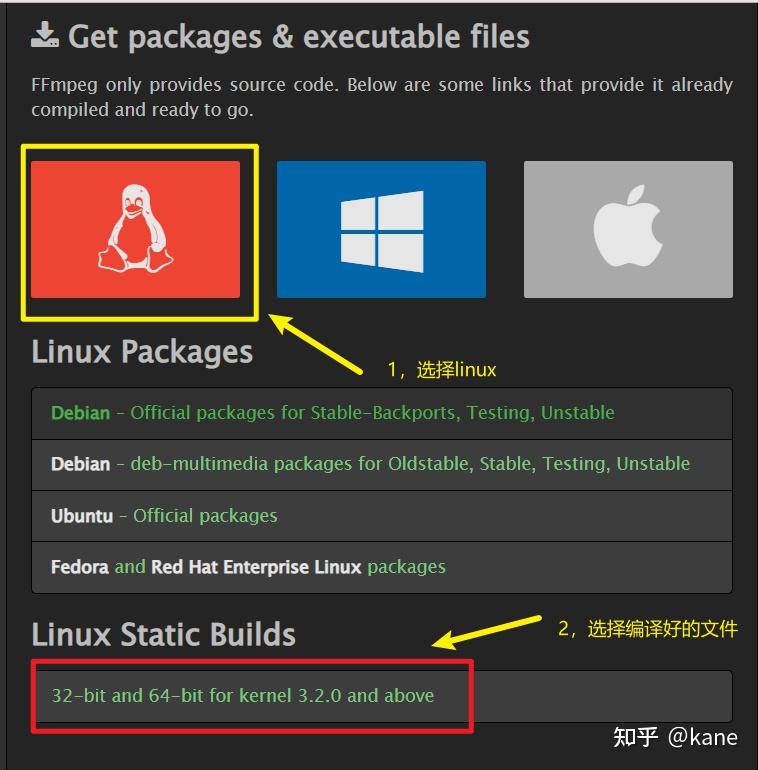Click the Linux Static Builds heading
This screenshot has height=770, width=758.
pyautogui.click(x=163, y=634)
